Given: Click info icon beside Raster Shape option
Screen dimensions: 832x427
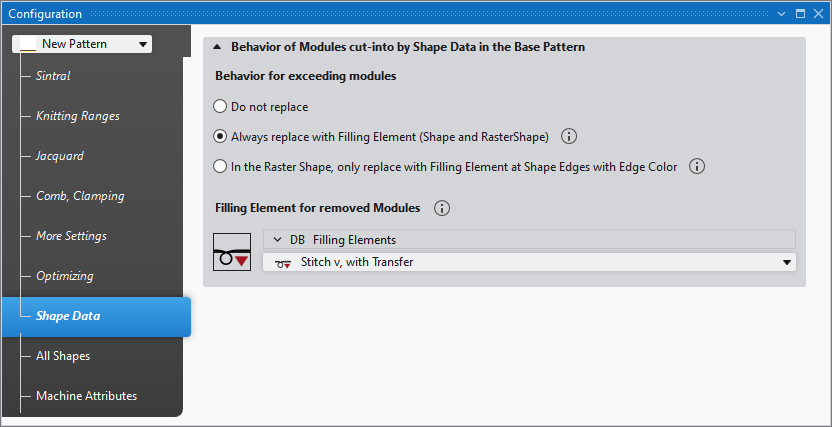Looking at the screenshot, I should coord(698,166).
